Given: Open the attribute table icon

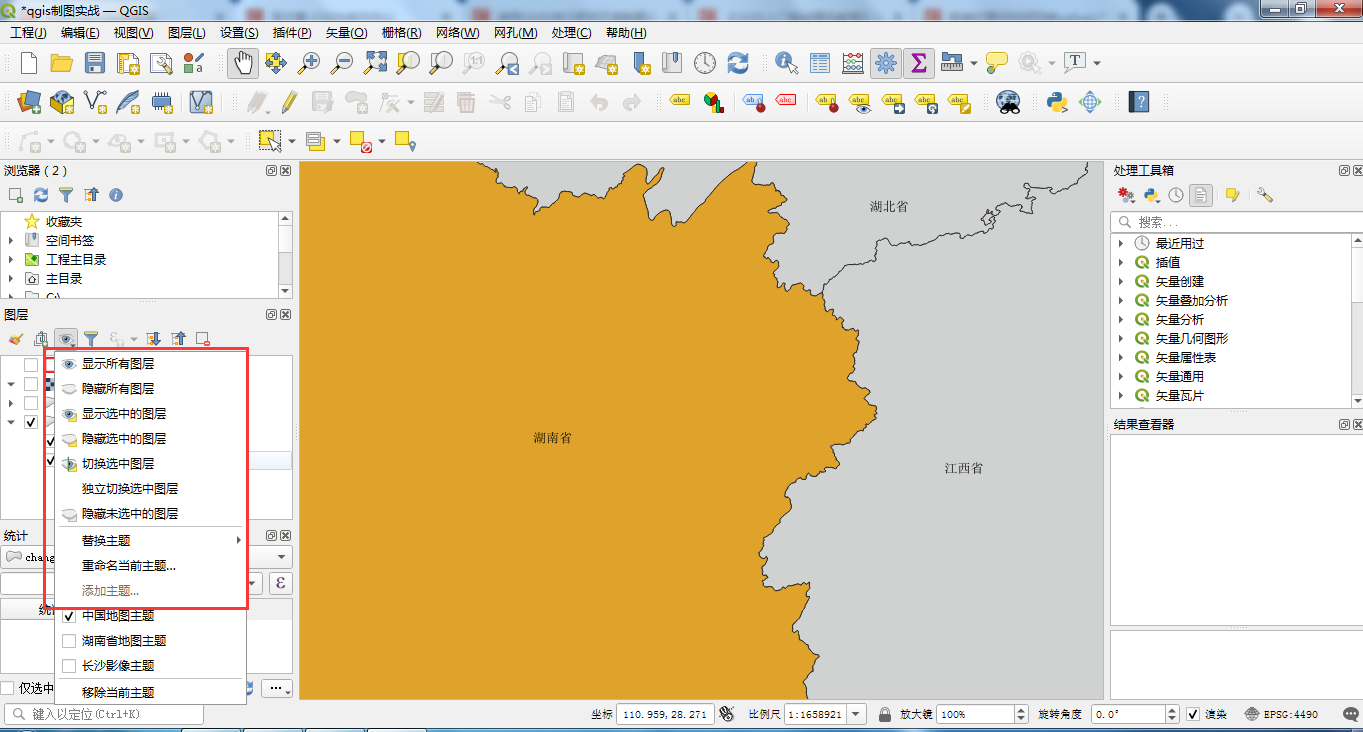Looking at the screenshot, I should click(820, 63).
